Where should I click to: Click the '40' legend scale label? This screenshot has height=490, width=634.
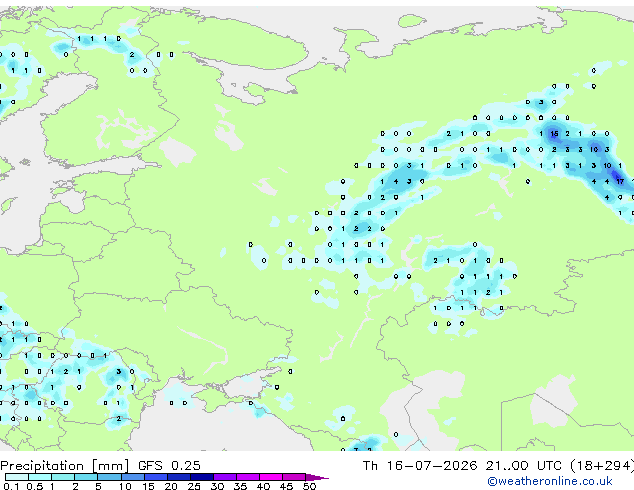pos(263,486)
